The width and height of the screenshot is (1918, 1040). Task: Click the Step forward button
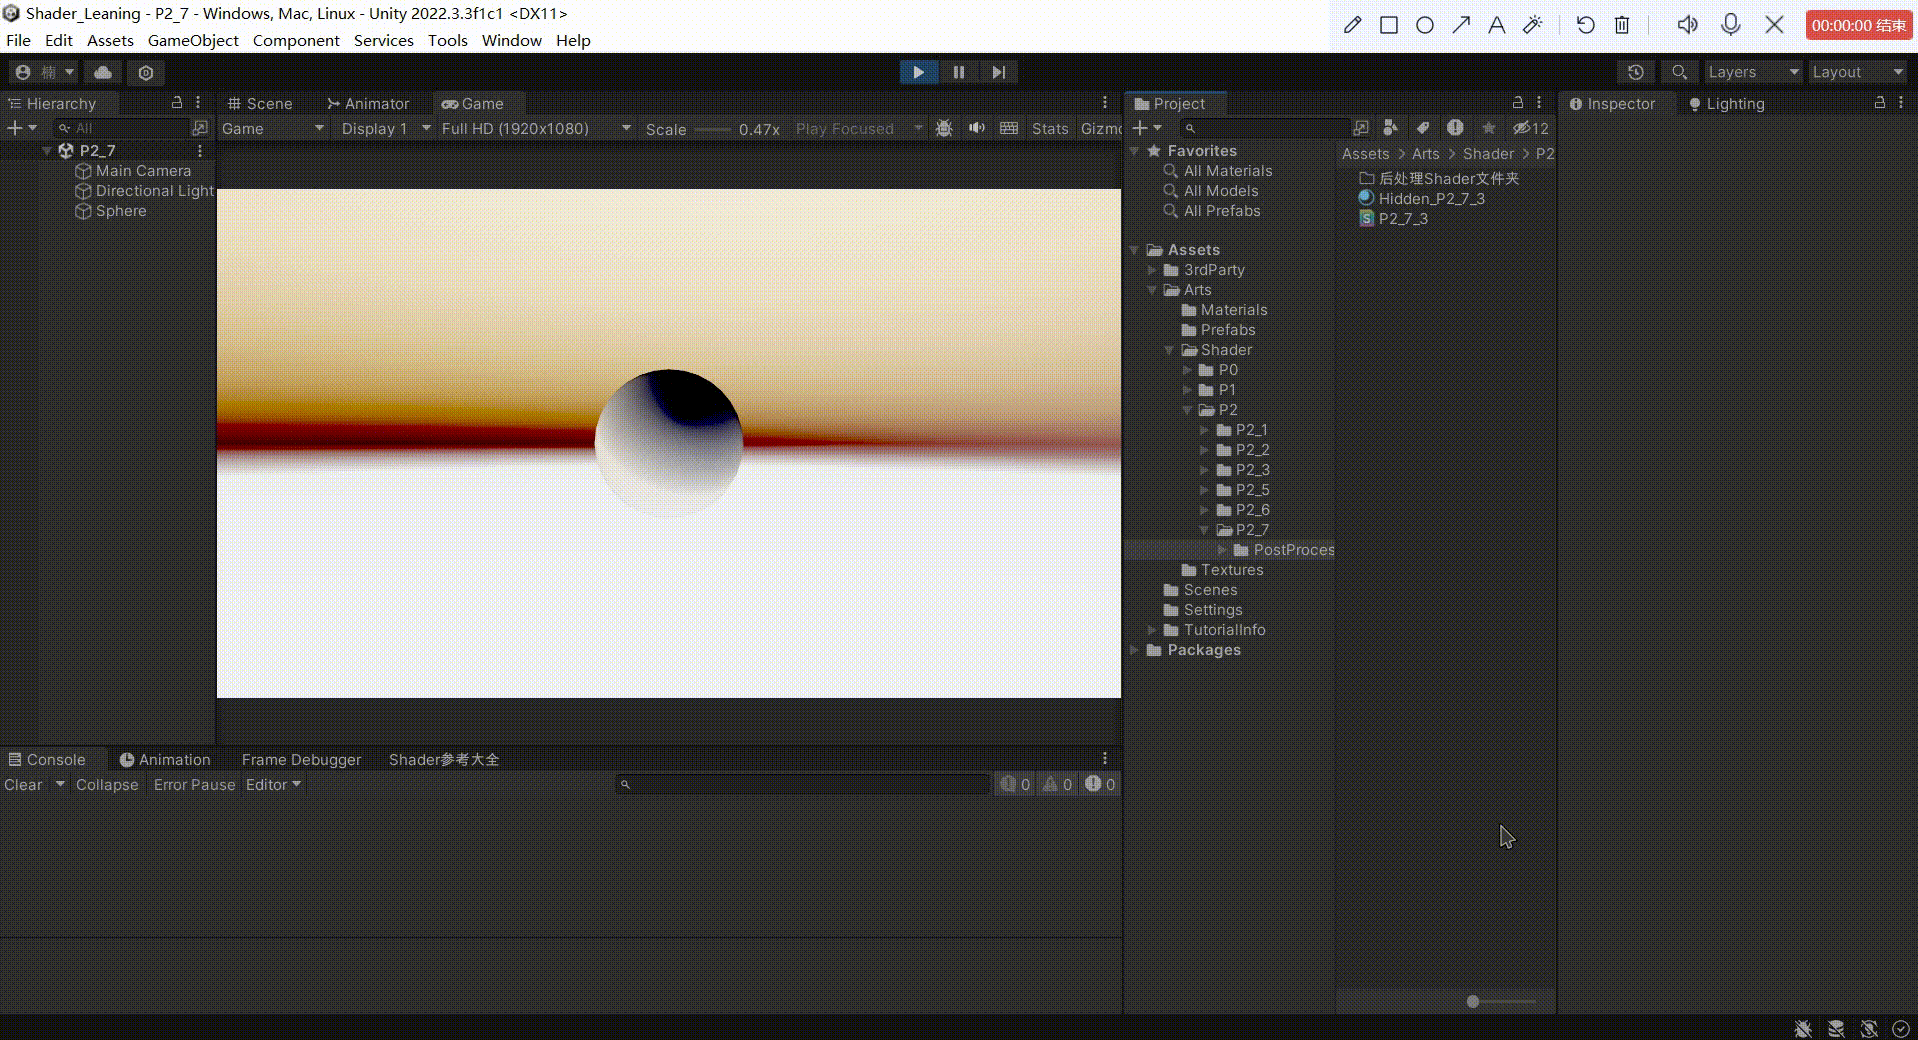998,72
